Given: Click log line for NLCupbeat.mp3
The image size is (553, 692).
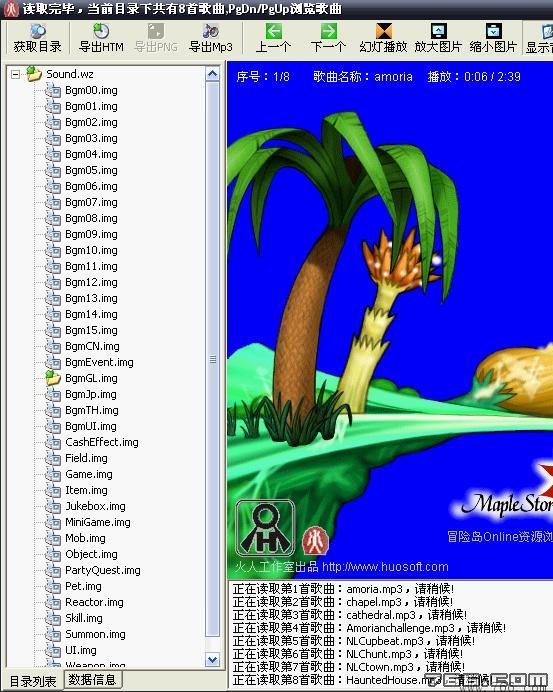Looking at the screenshot, I should click(x=354, y=641).
